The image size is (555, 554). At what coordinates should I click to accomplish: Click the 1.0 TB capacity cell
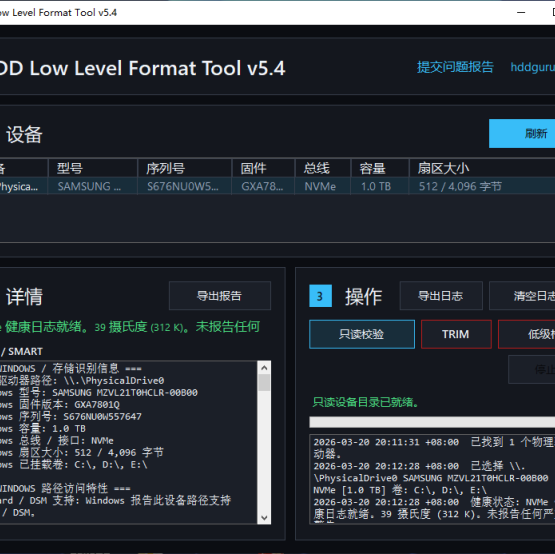click(x=380, y=186)
